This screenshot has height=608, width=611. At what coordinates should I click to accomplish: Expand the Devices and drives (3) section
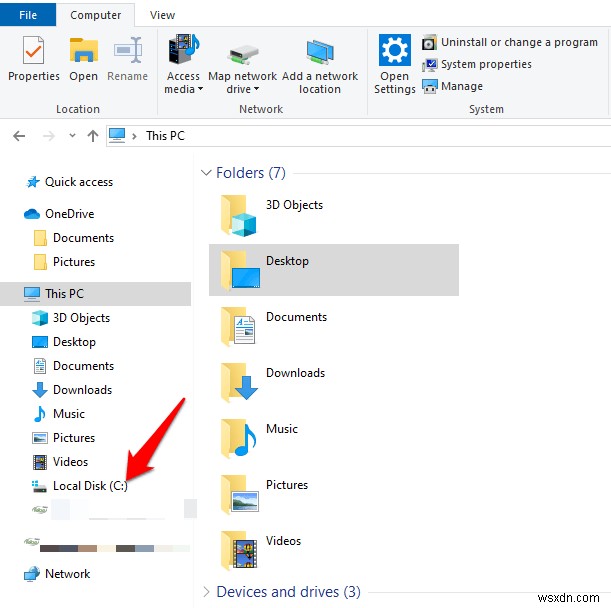tap(206, 591)
